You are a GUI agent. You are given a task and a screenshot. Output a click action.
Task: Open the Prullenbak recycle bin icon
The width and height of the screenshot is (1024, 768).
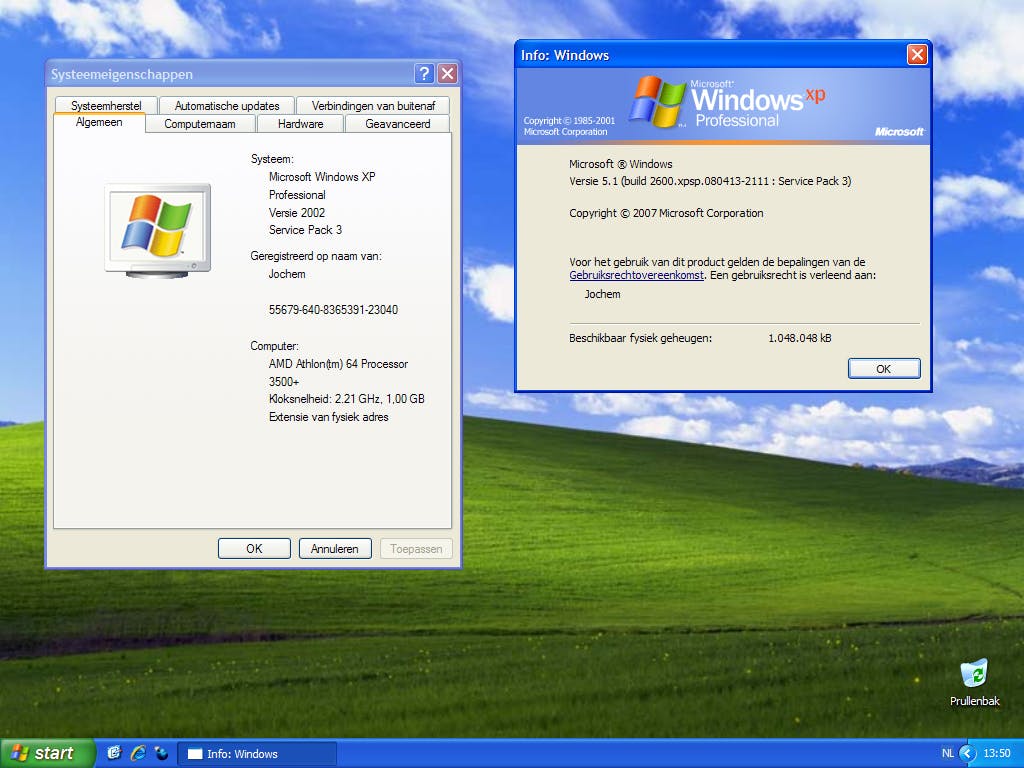click(974, 682)
